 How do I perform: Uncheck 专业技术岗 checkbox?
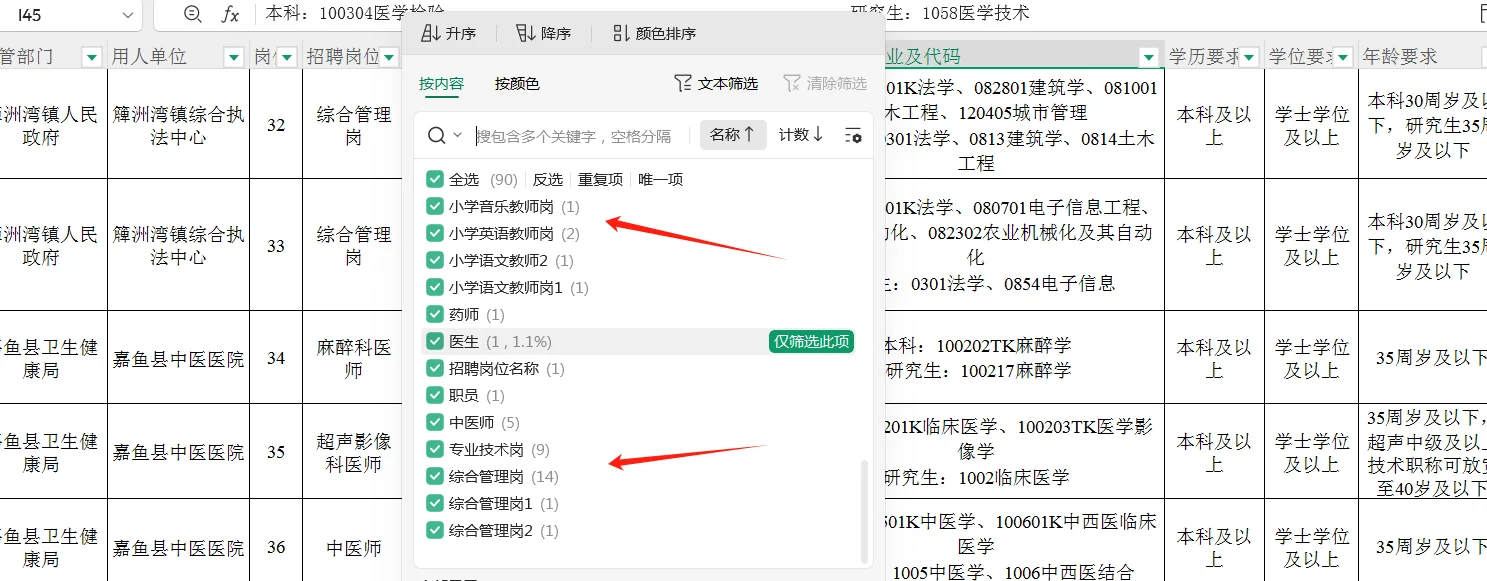tap(434, 449)
